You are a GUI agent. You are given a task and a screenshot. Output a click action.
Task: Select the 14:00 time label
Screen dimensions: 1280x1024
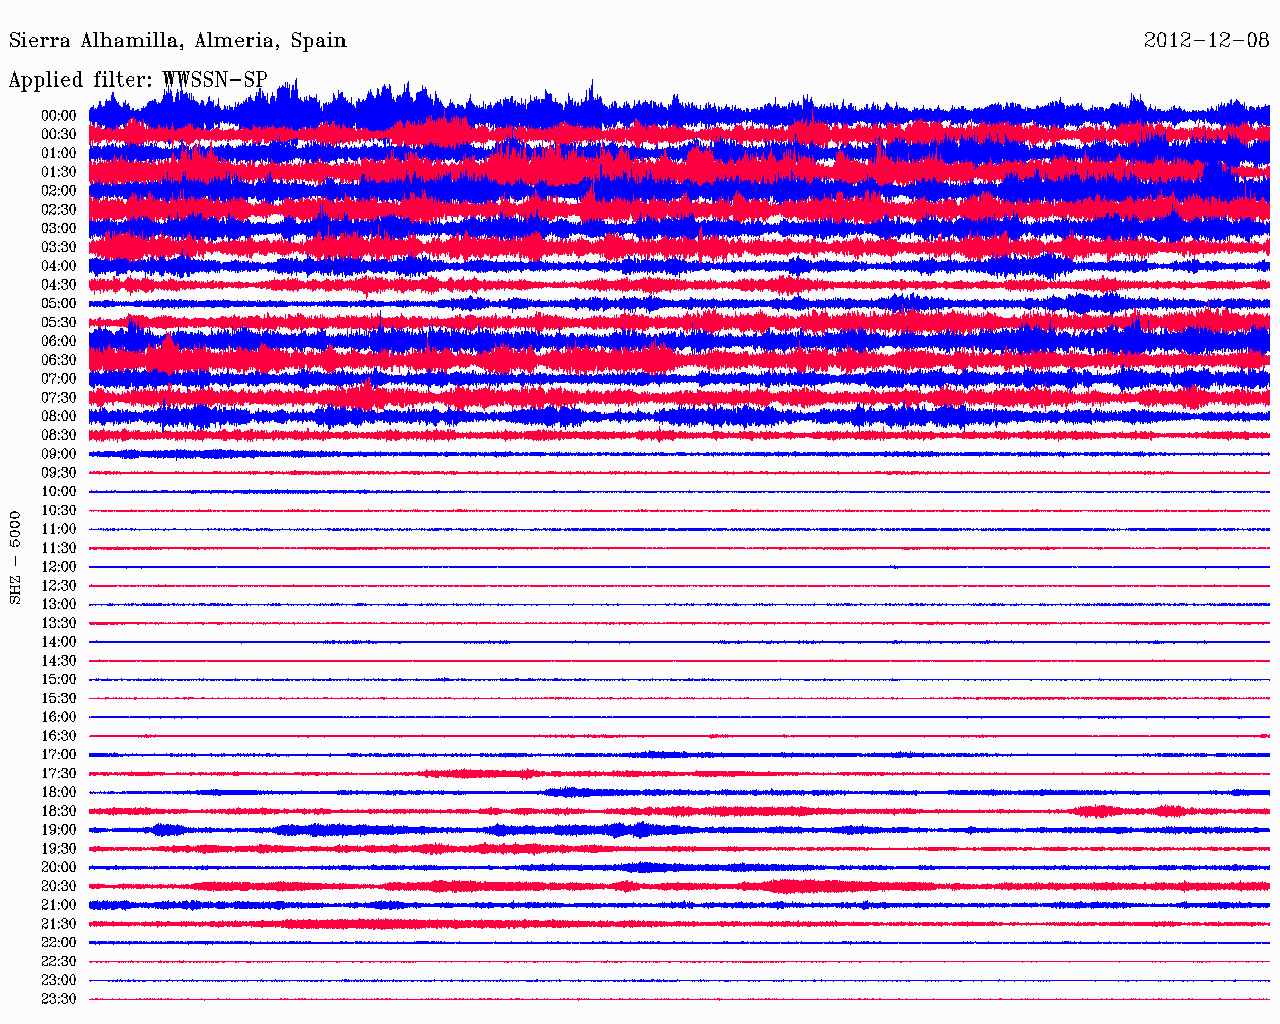click(x=59, y=643)
